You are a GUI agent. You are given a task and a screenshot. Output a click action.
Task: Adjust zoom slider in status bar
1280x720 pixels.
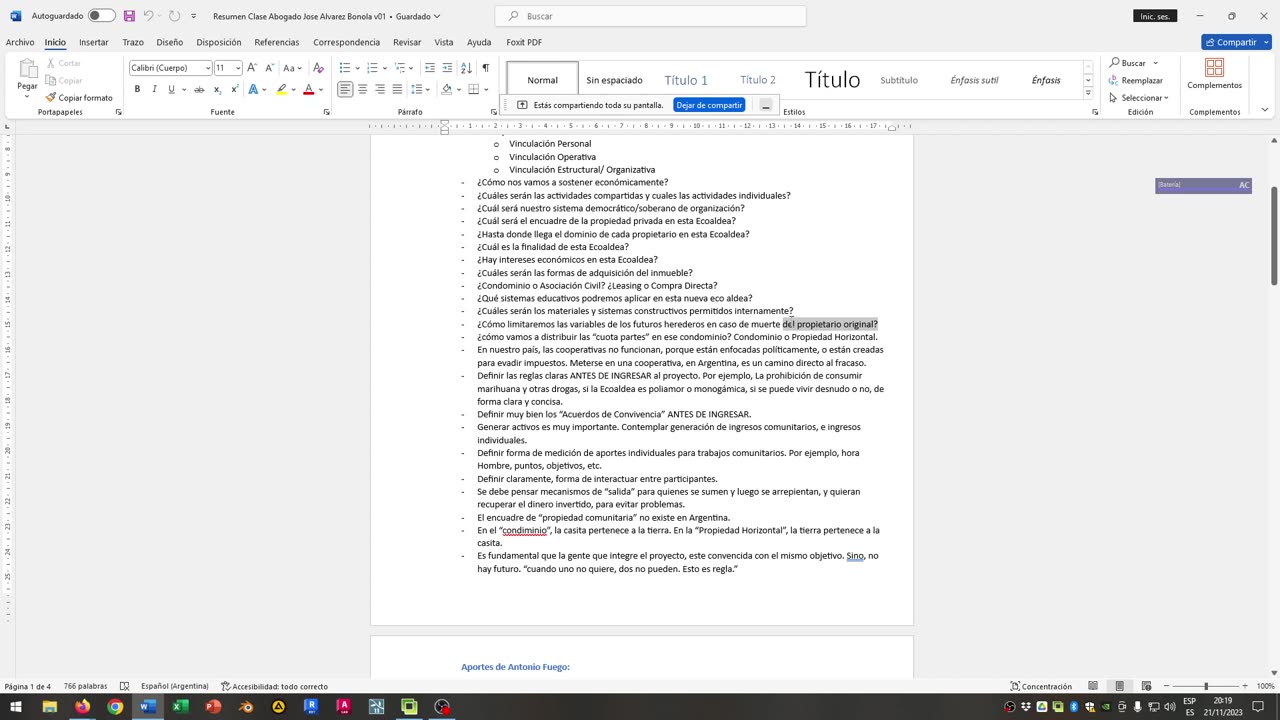(1206, 686)
